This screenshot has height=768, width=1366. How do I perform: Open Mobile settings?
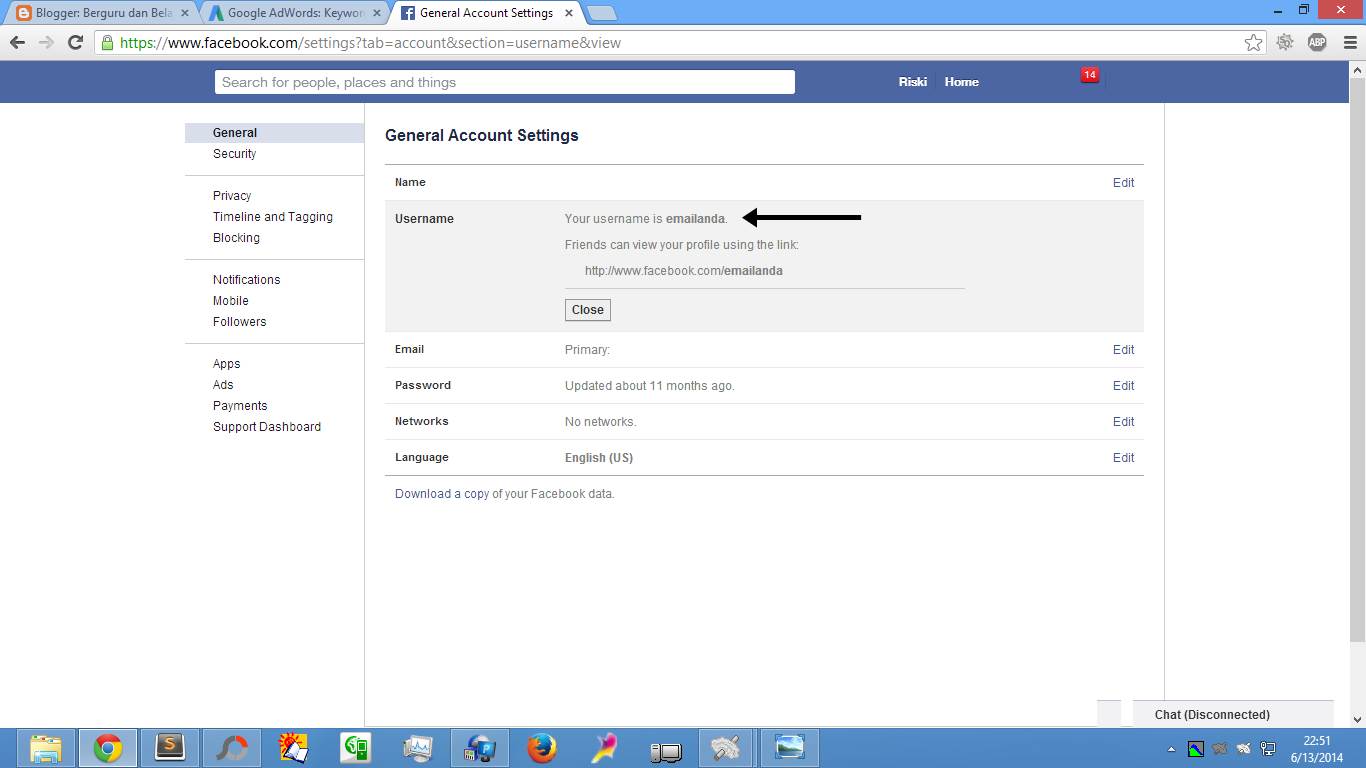tap(230, 301)
